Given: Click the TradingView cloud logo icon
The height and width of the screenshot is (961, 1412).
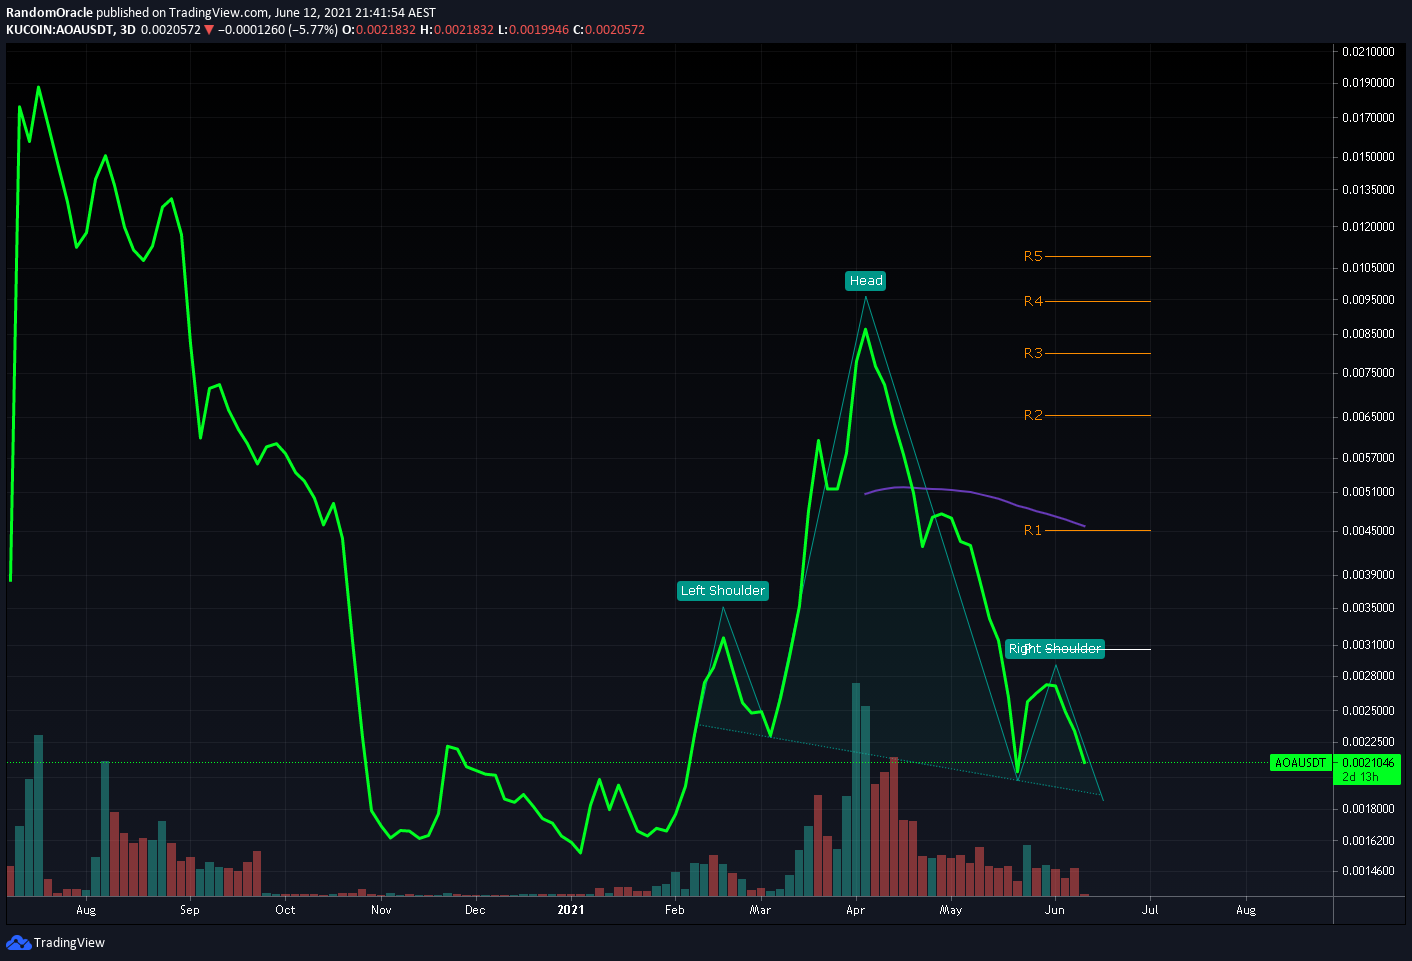Looking at the screenshot, I should click(x=18, y=942).
